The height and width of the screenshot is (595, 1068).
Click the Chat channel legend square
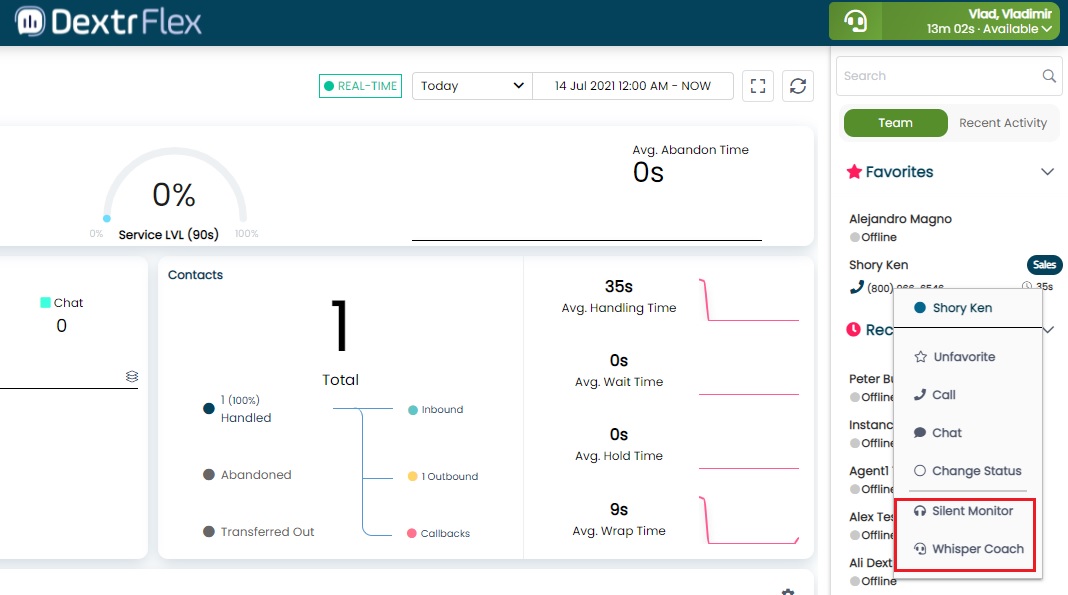[46, 302]
